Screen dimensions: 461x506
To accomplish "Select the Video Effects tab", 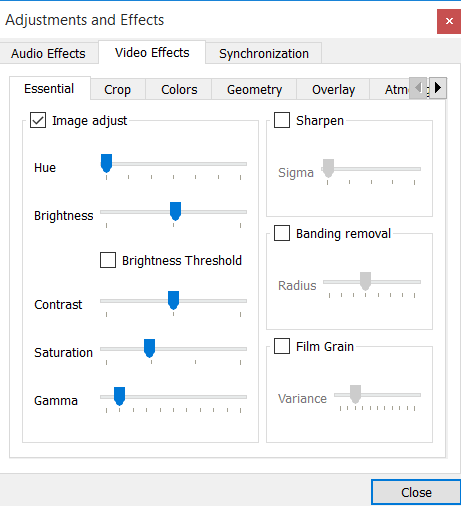I will pyautogui.click(x=152, y=52).
